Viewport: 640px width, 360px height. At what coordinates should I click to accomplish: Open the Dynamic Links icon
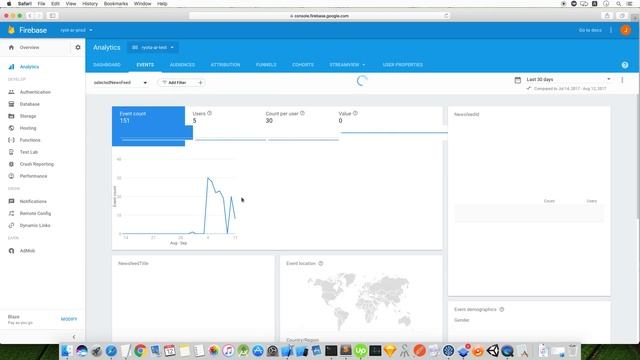coord(11,225)
